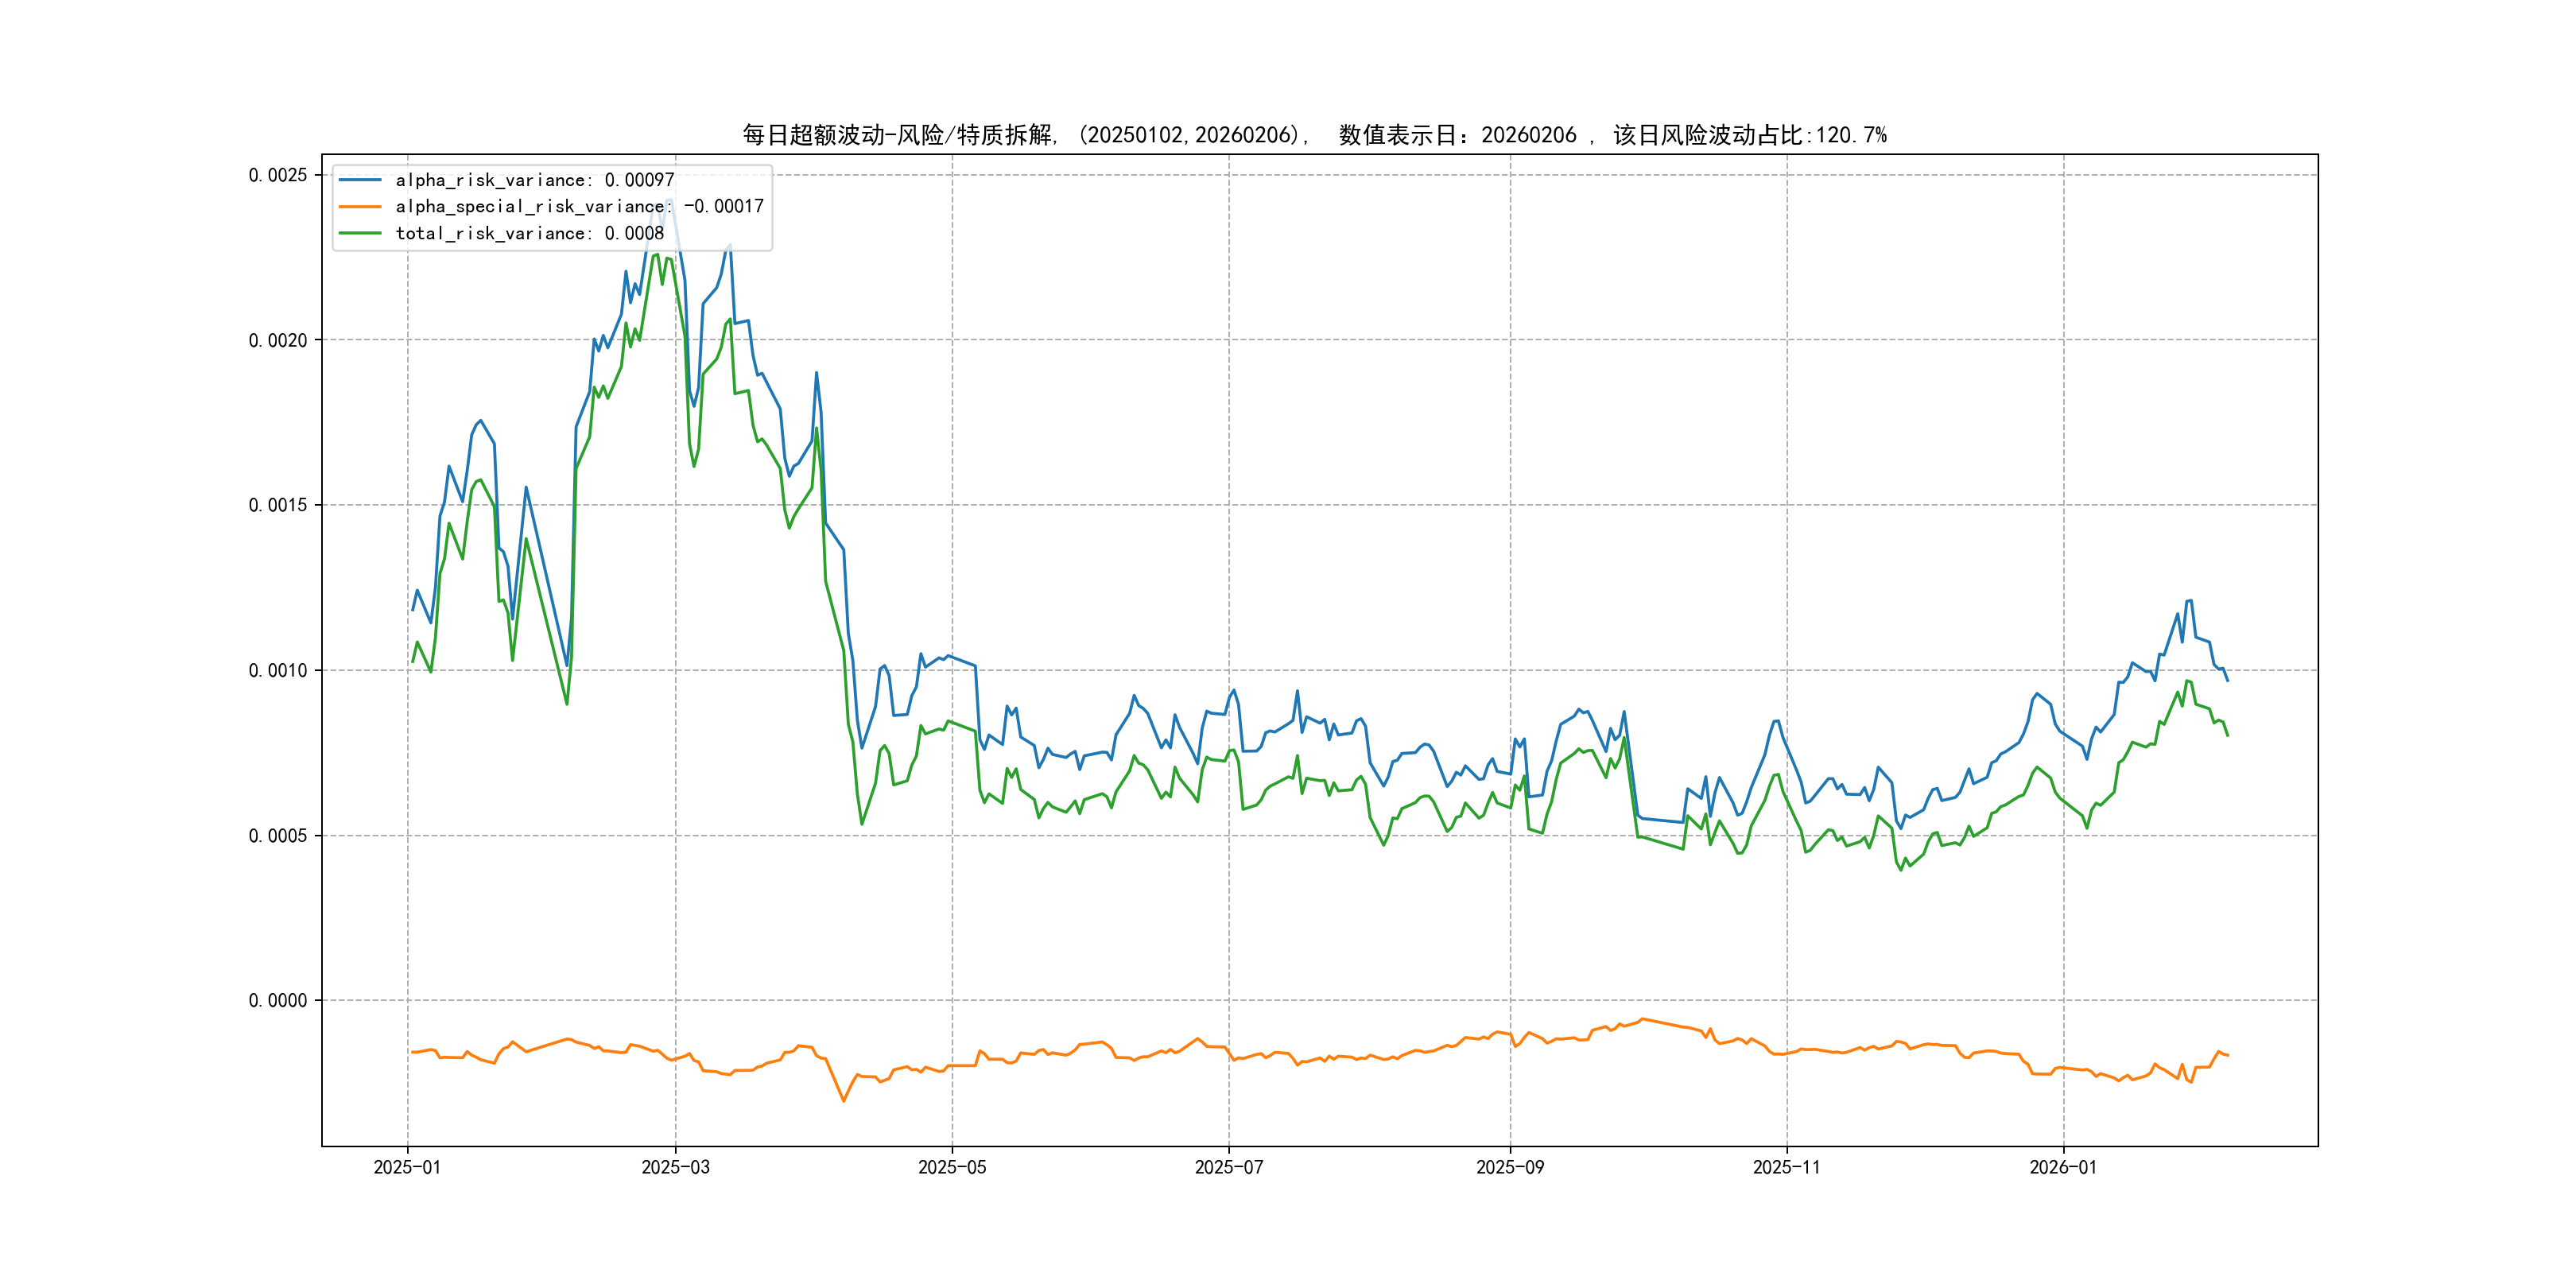Click the 2025-07 x-axis tick label

tap(1229, 1167)
